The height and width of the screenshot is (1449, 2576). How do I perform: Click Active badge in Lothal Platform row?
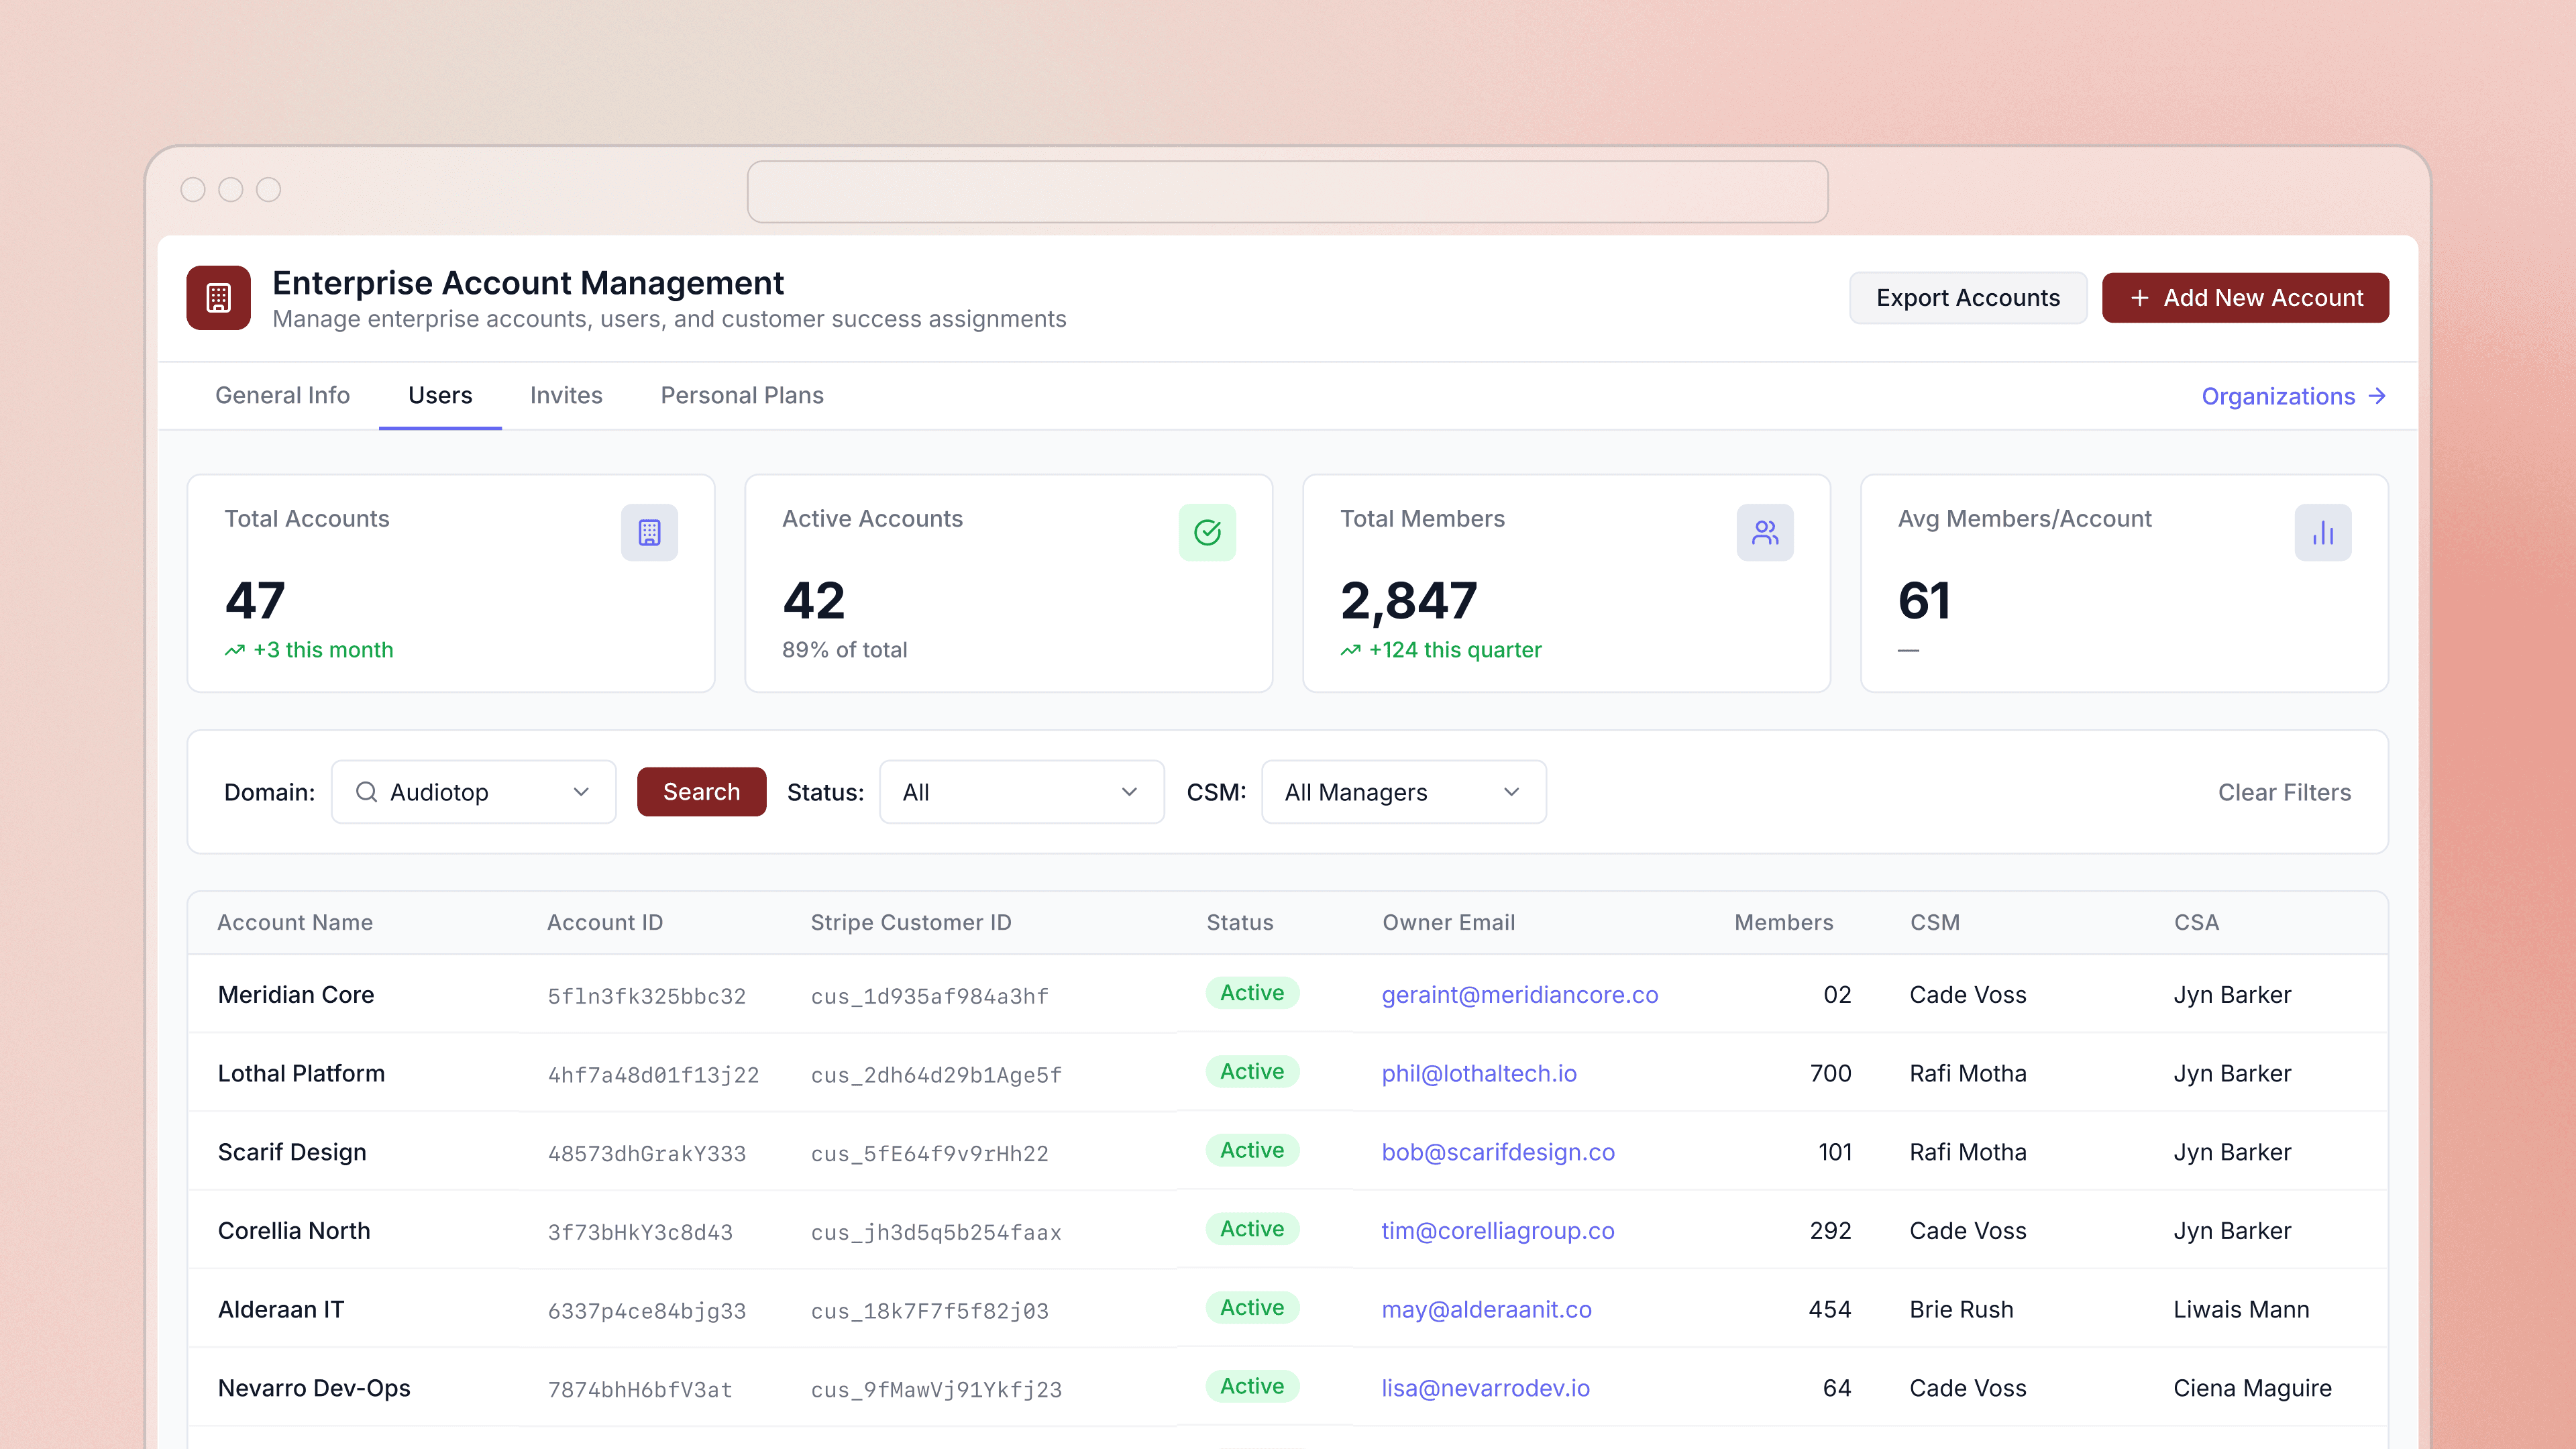pos(1252,1071)
